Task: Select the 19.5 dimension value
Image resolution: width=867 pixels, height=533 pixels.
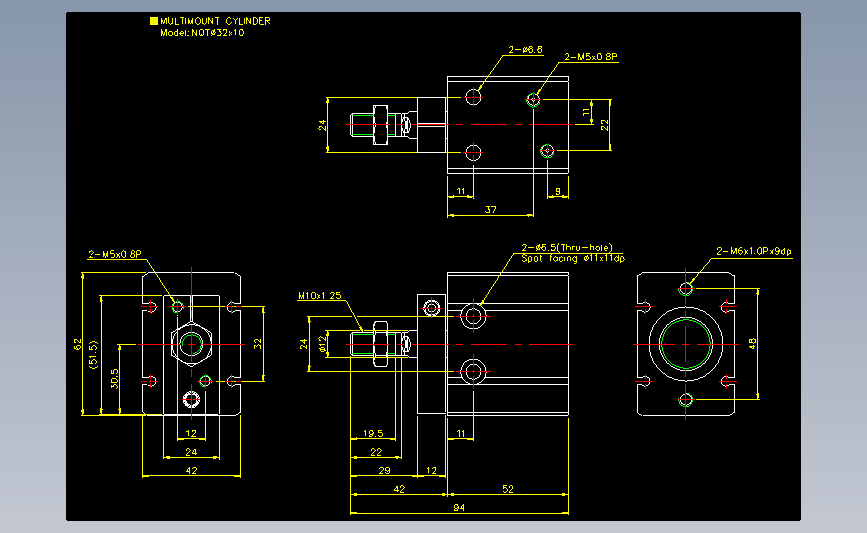Action: (373, 433)
